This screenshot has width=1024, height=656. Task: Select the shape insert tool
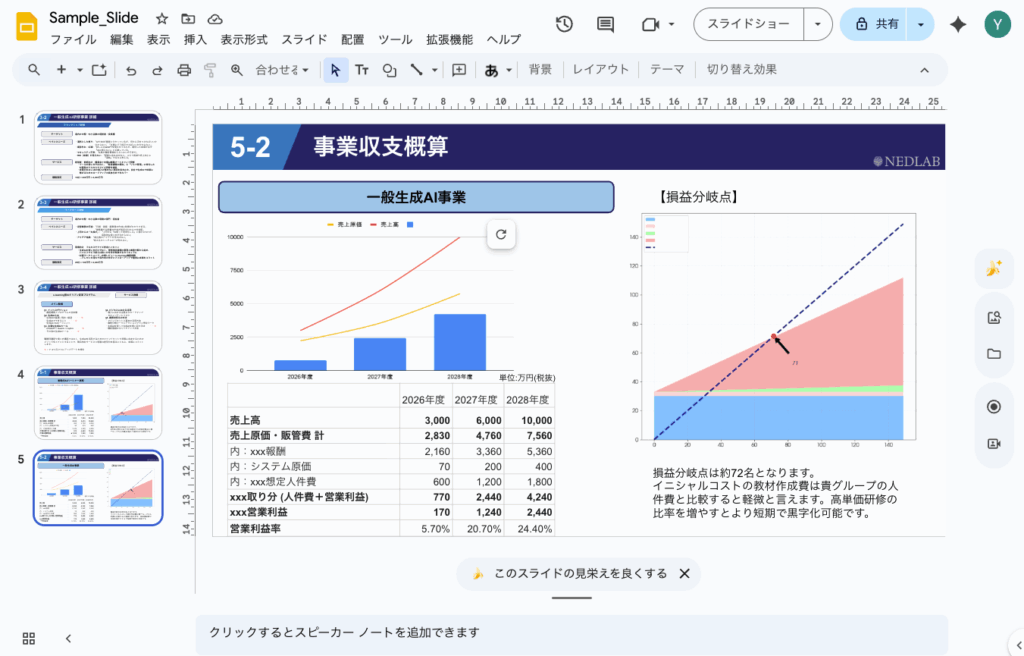click(x=389, y=70)
